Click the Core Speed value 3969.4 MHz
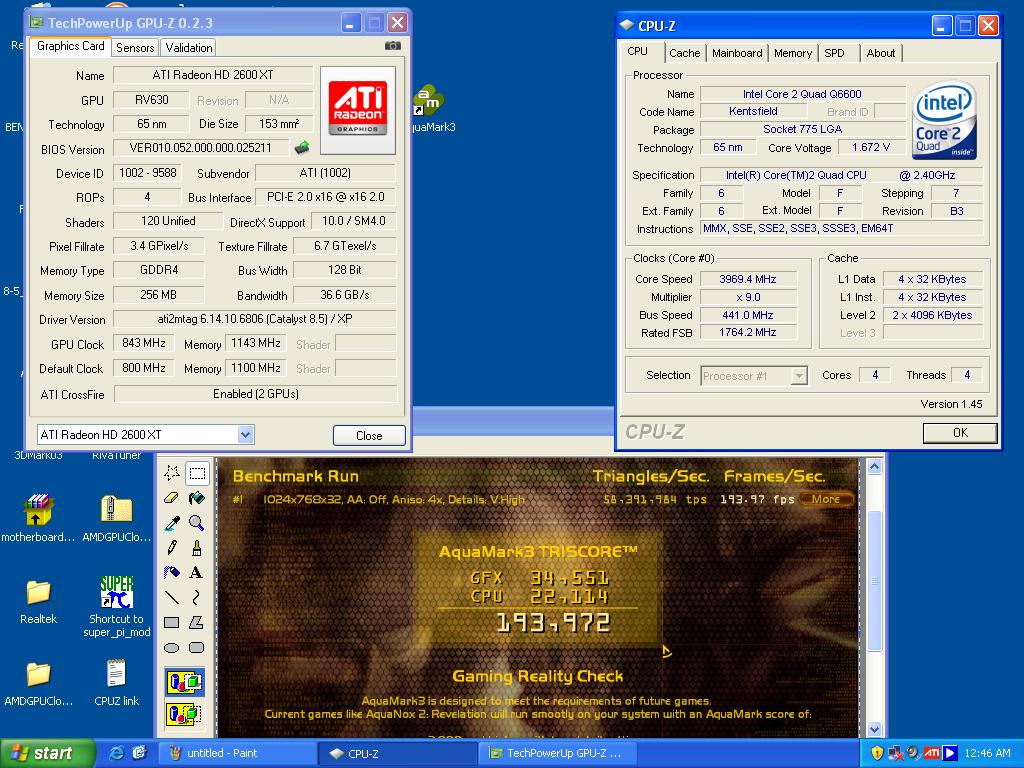This screenshot has height=768, width=1024. click(x=748, y=279)
